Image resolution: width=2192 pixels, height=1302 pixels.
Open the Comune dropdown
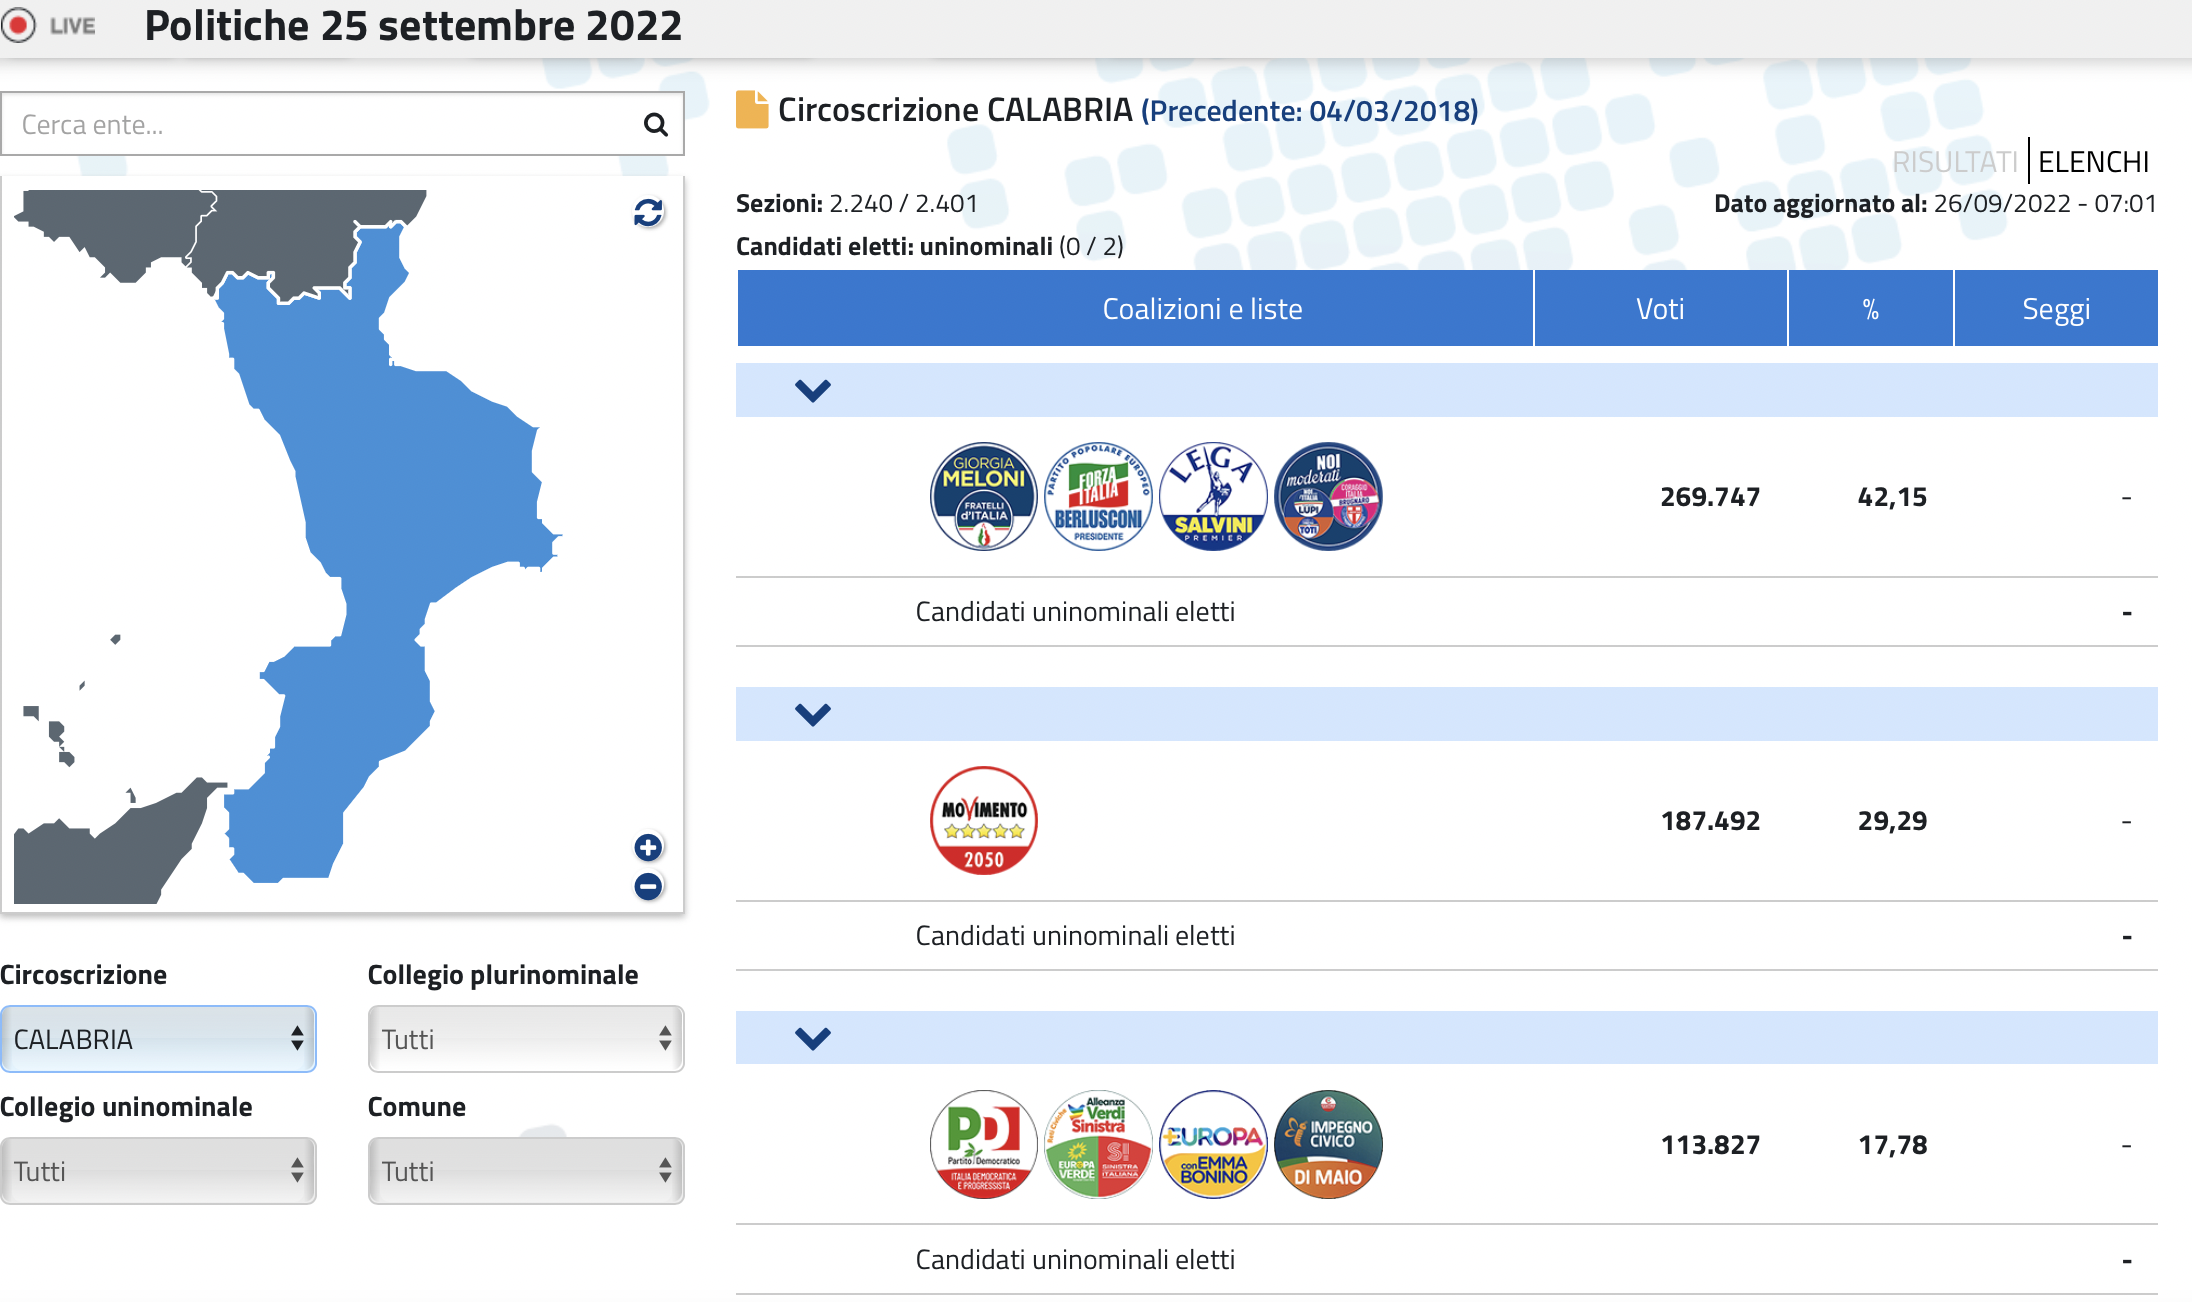526,1171
